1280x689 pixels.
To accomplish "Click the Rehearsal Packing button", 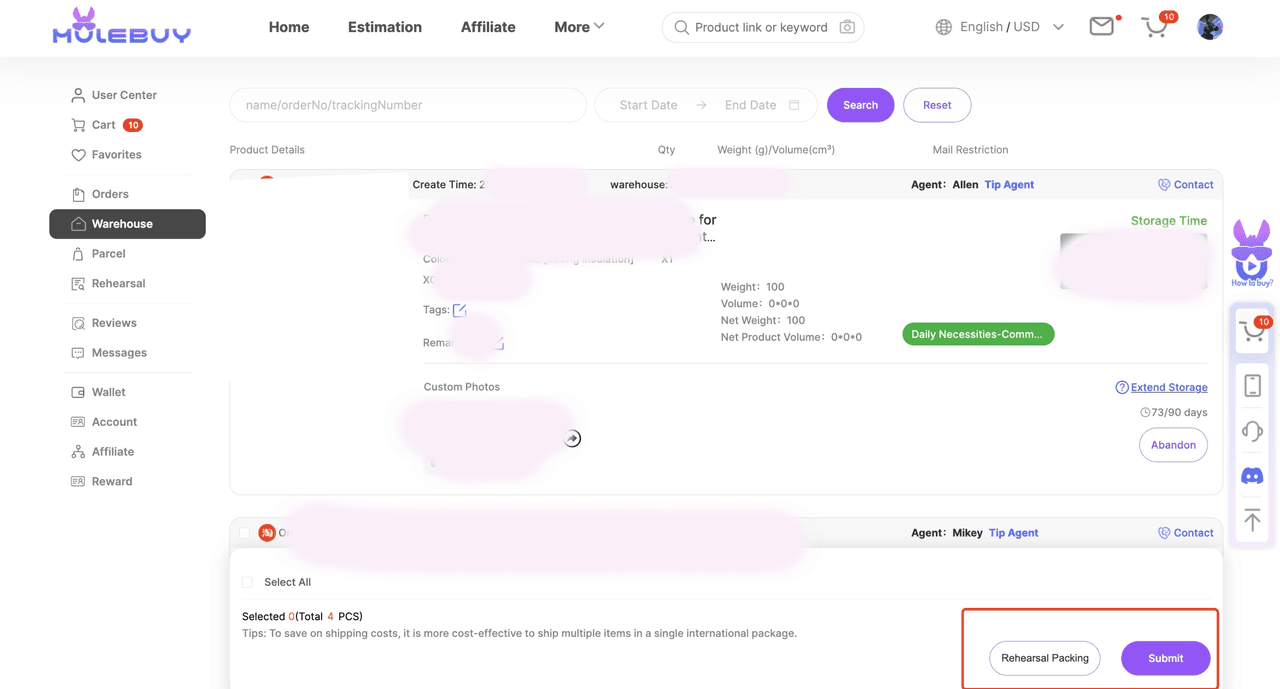I will click(x=1045, y=658).
